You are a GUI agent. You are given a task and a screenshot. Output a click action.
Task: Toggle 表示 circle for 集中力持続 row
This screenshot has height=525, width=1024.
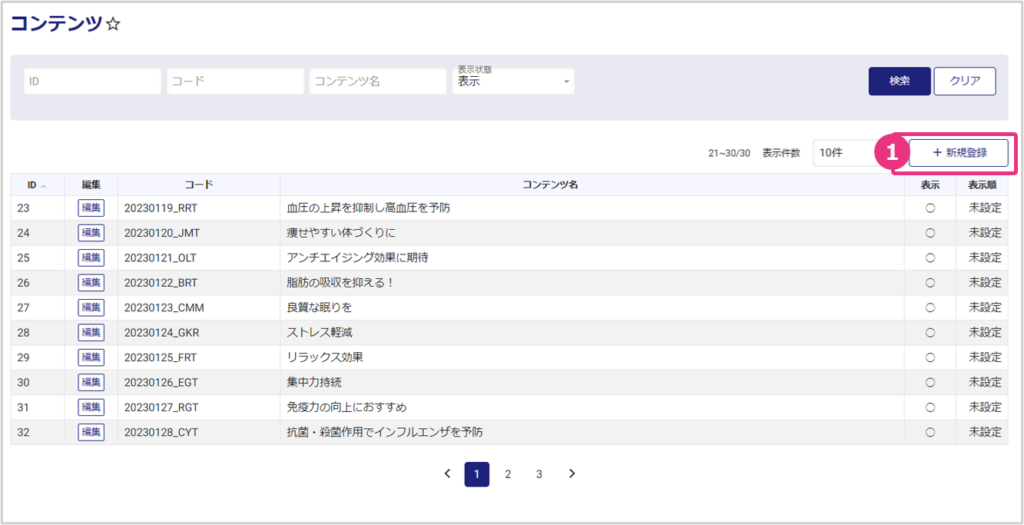(930, 382)
